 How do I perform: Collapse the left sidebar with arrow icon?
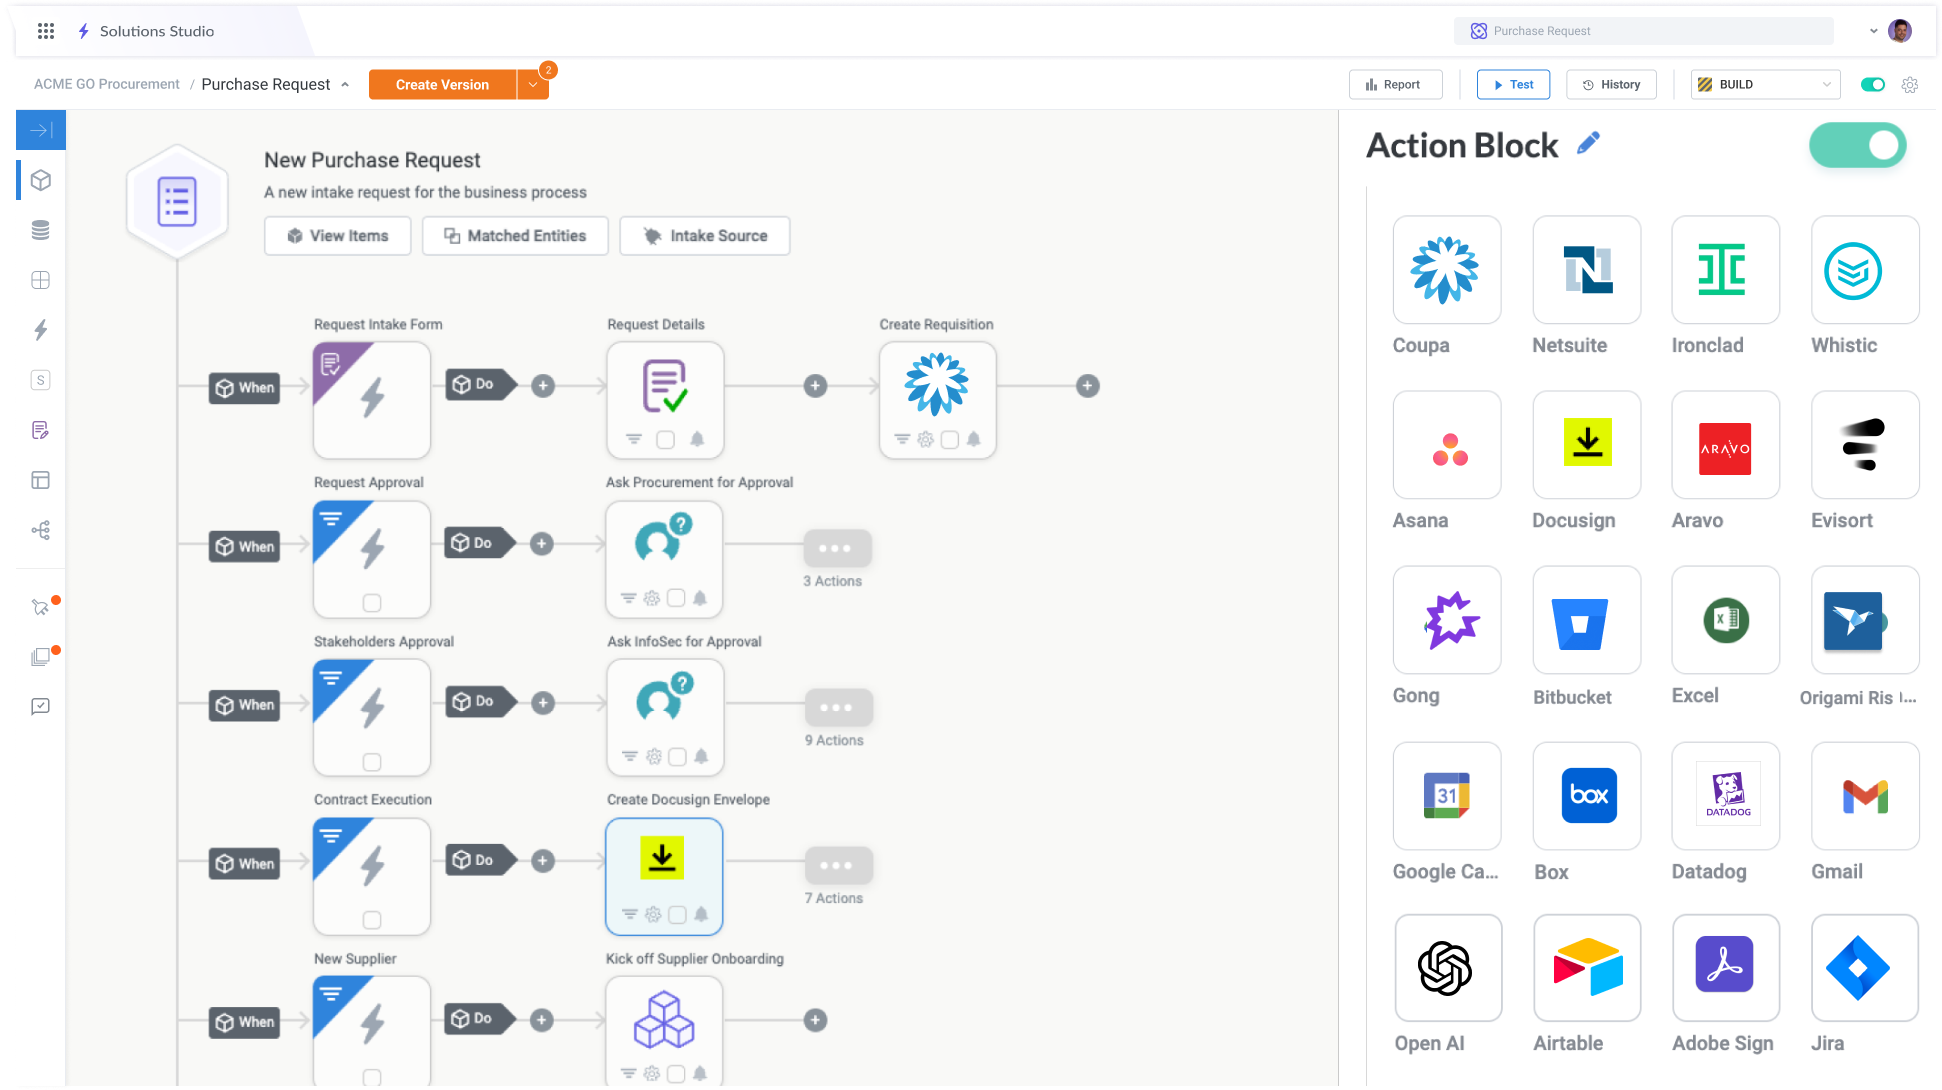[x=41, y=130]
